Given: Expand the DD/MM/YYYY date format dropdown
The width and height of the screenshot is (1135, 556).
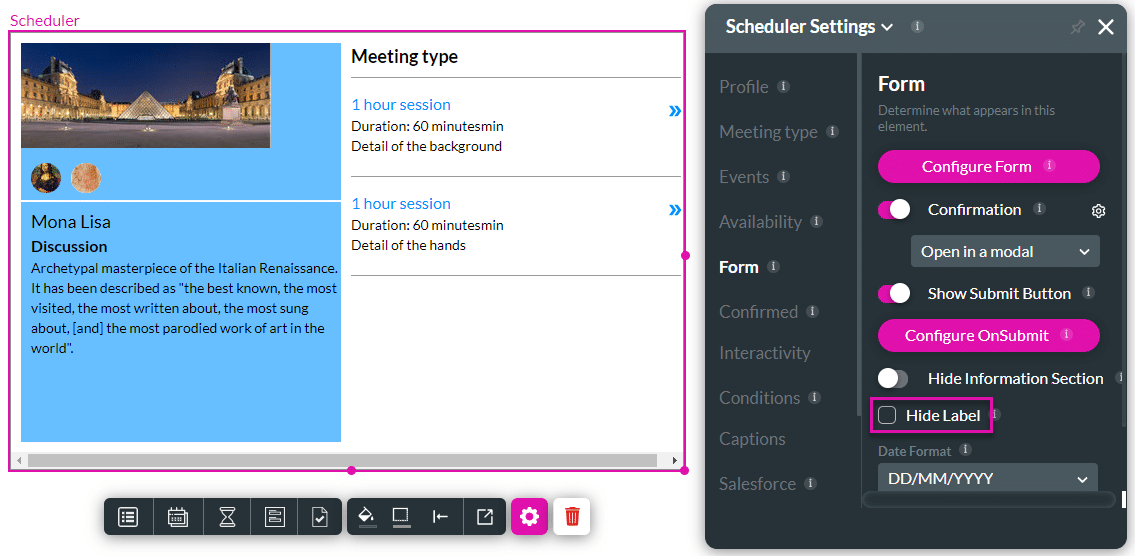Looking at the screenshot, I should point(987,479).
